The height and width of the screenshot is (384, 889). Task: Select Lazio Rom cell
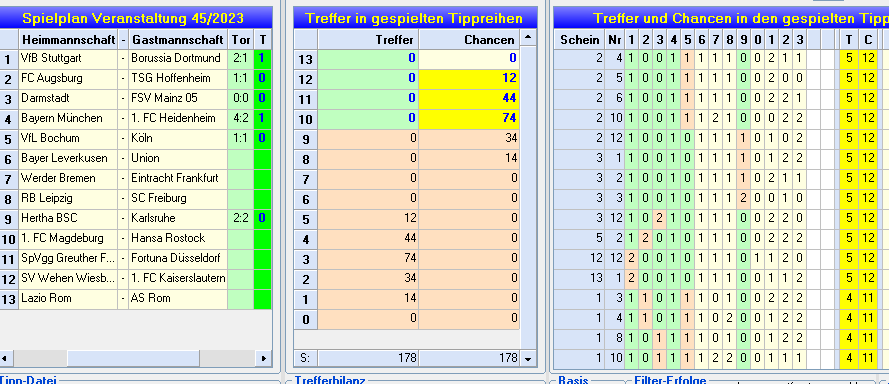coord(68,298)
